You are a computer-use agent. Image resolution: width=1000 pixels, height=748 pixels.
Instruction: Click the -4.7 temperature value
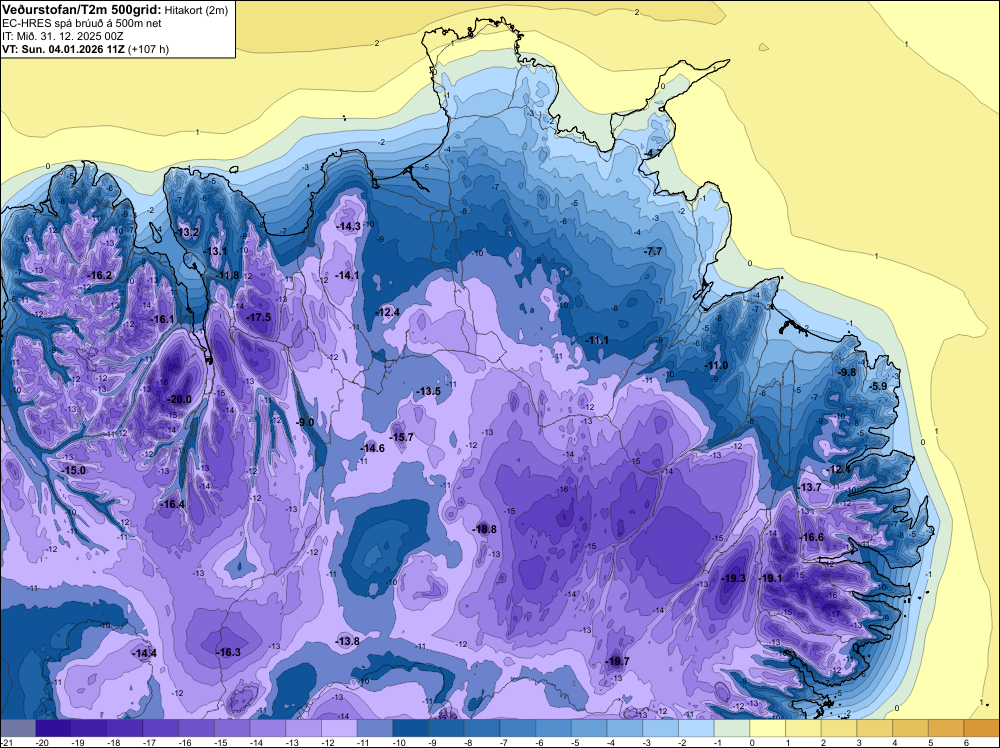tap(652, 154)
